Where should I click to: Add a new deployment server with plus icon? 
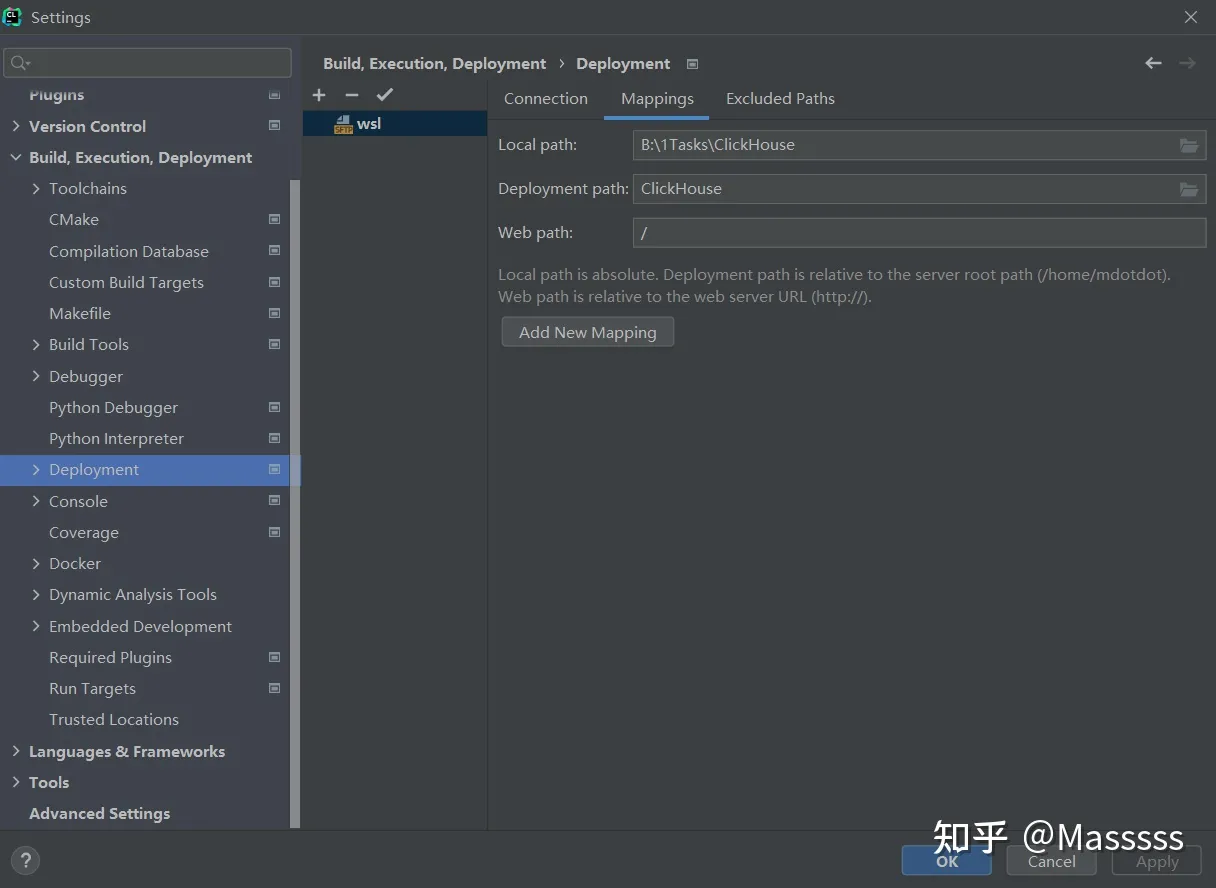pos(319,95)
